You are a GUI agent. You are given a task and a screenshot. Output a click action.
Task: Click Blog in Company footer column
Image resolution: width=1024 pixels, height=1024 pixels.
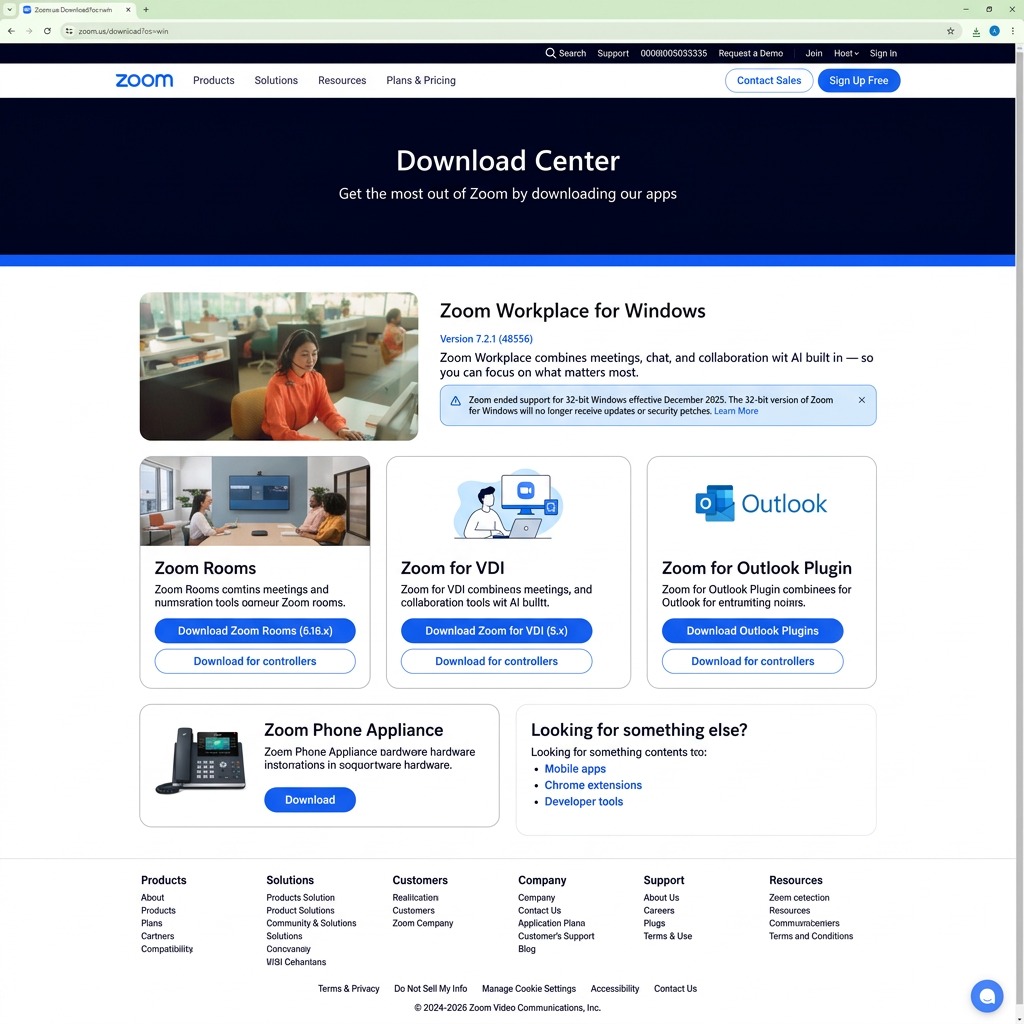point(526,949)
